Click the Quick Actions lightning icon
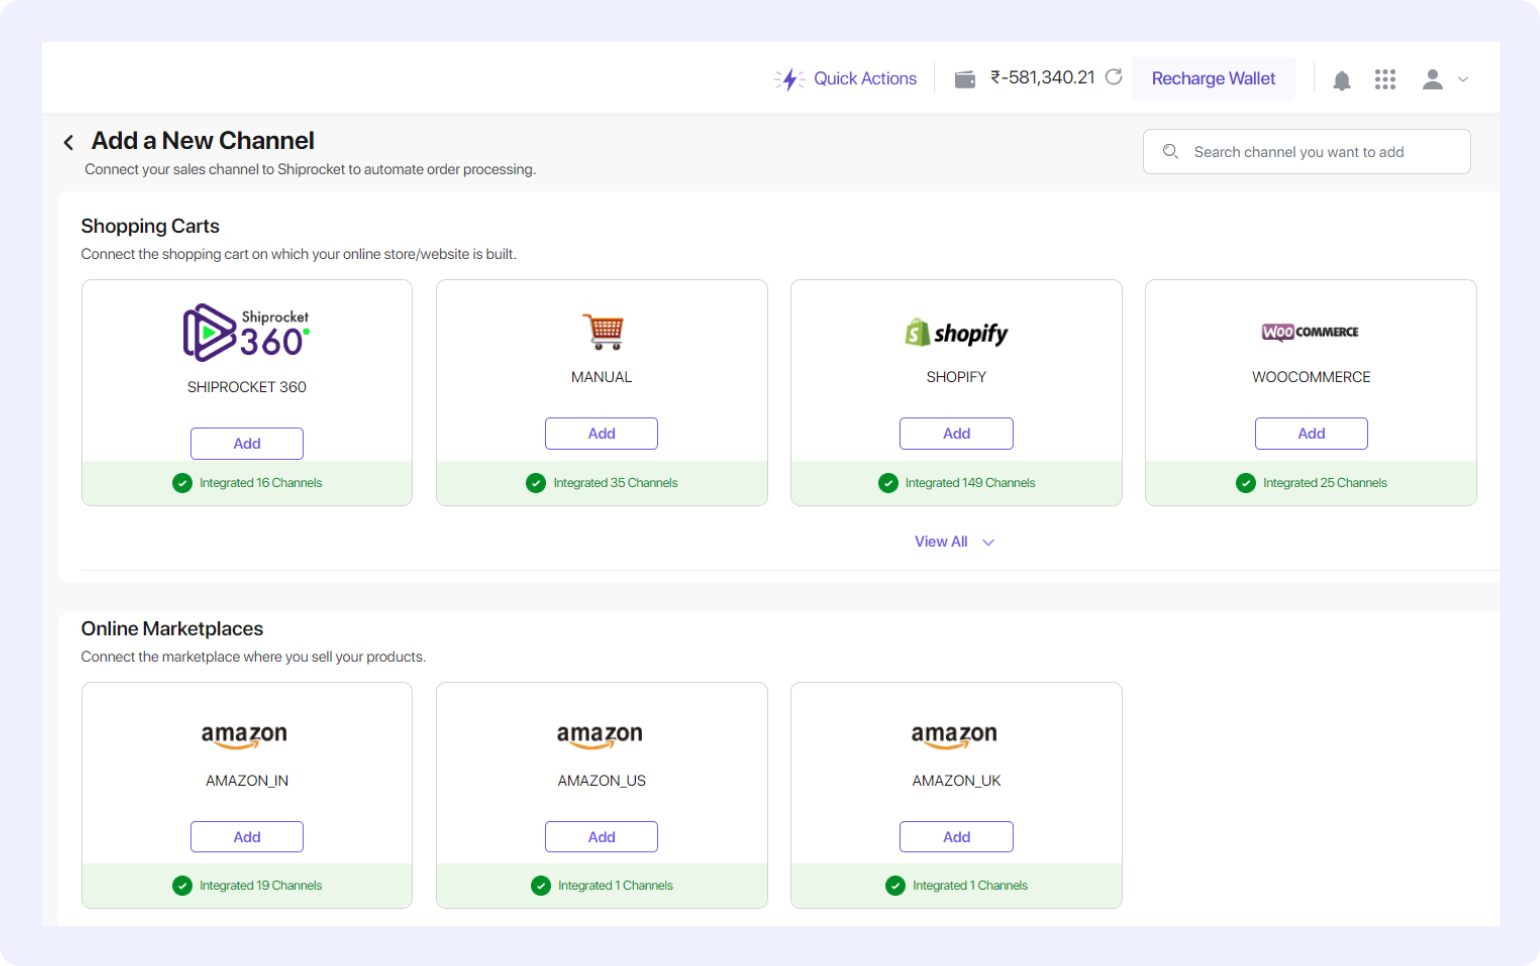 coord(790,79)
